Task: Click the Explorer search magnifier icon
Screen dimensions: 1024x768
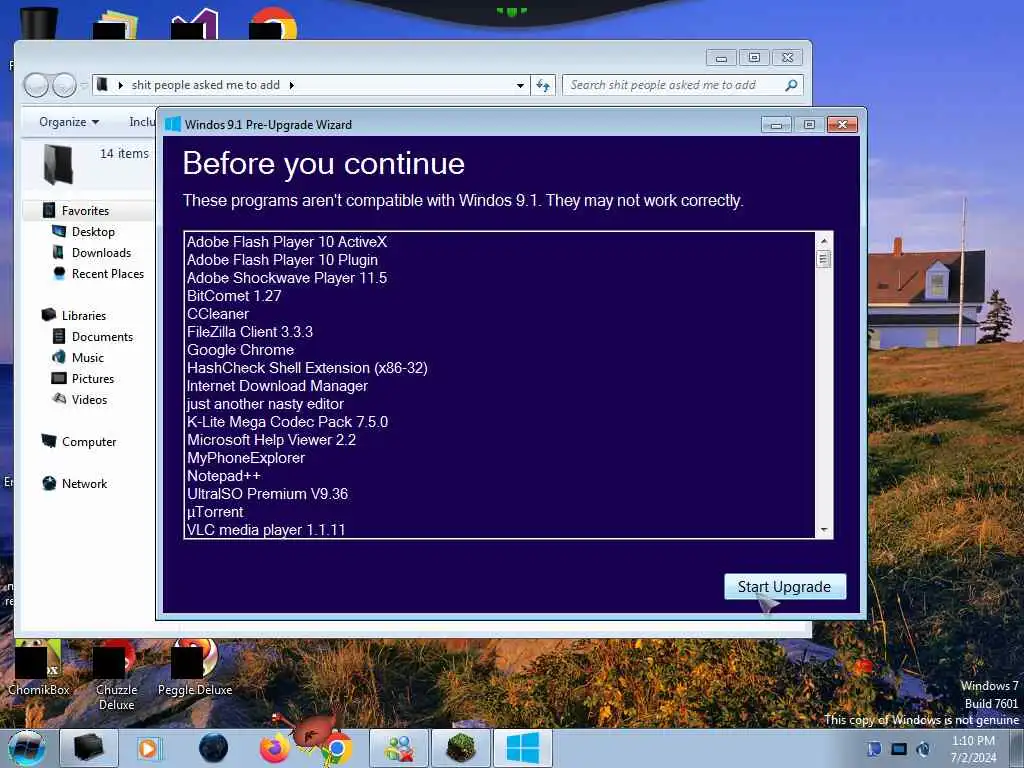Action: (x=791, y=85)
